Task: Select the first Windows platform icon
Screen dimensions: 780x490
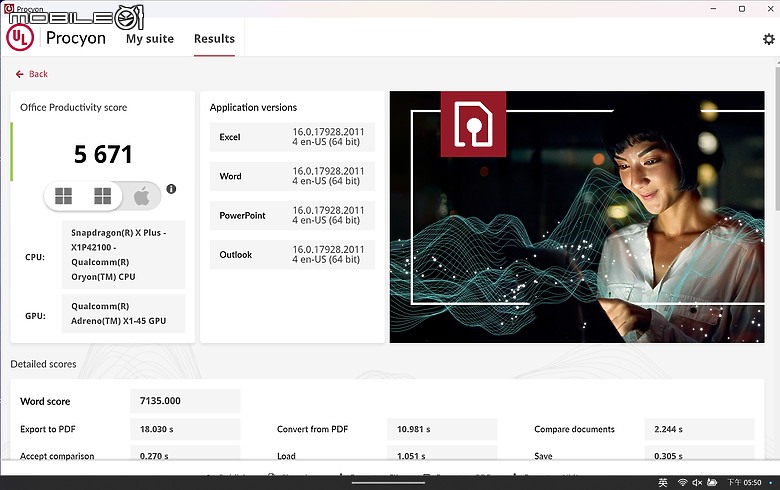Action: [63, 196]
